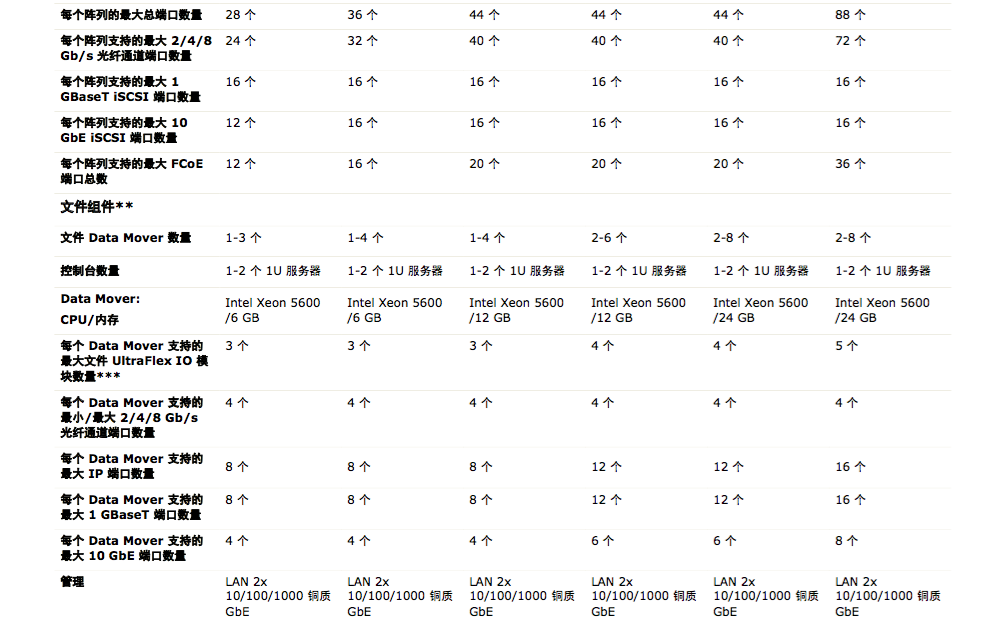
Task: Click the '1-3 个' Data Mover count
Action: (x=243, y=238)
